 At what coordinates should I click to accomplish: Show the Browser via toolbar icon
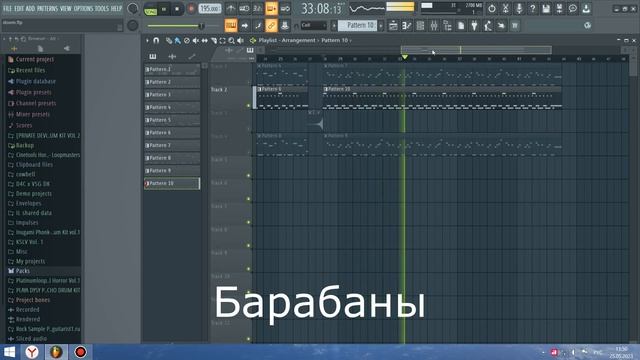pyautogui.click(x=447, y=26)
